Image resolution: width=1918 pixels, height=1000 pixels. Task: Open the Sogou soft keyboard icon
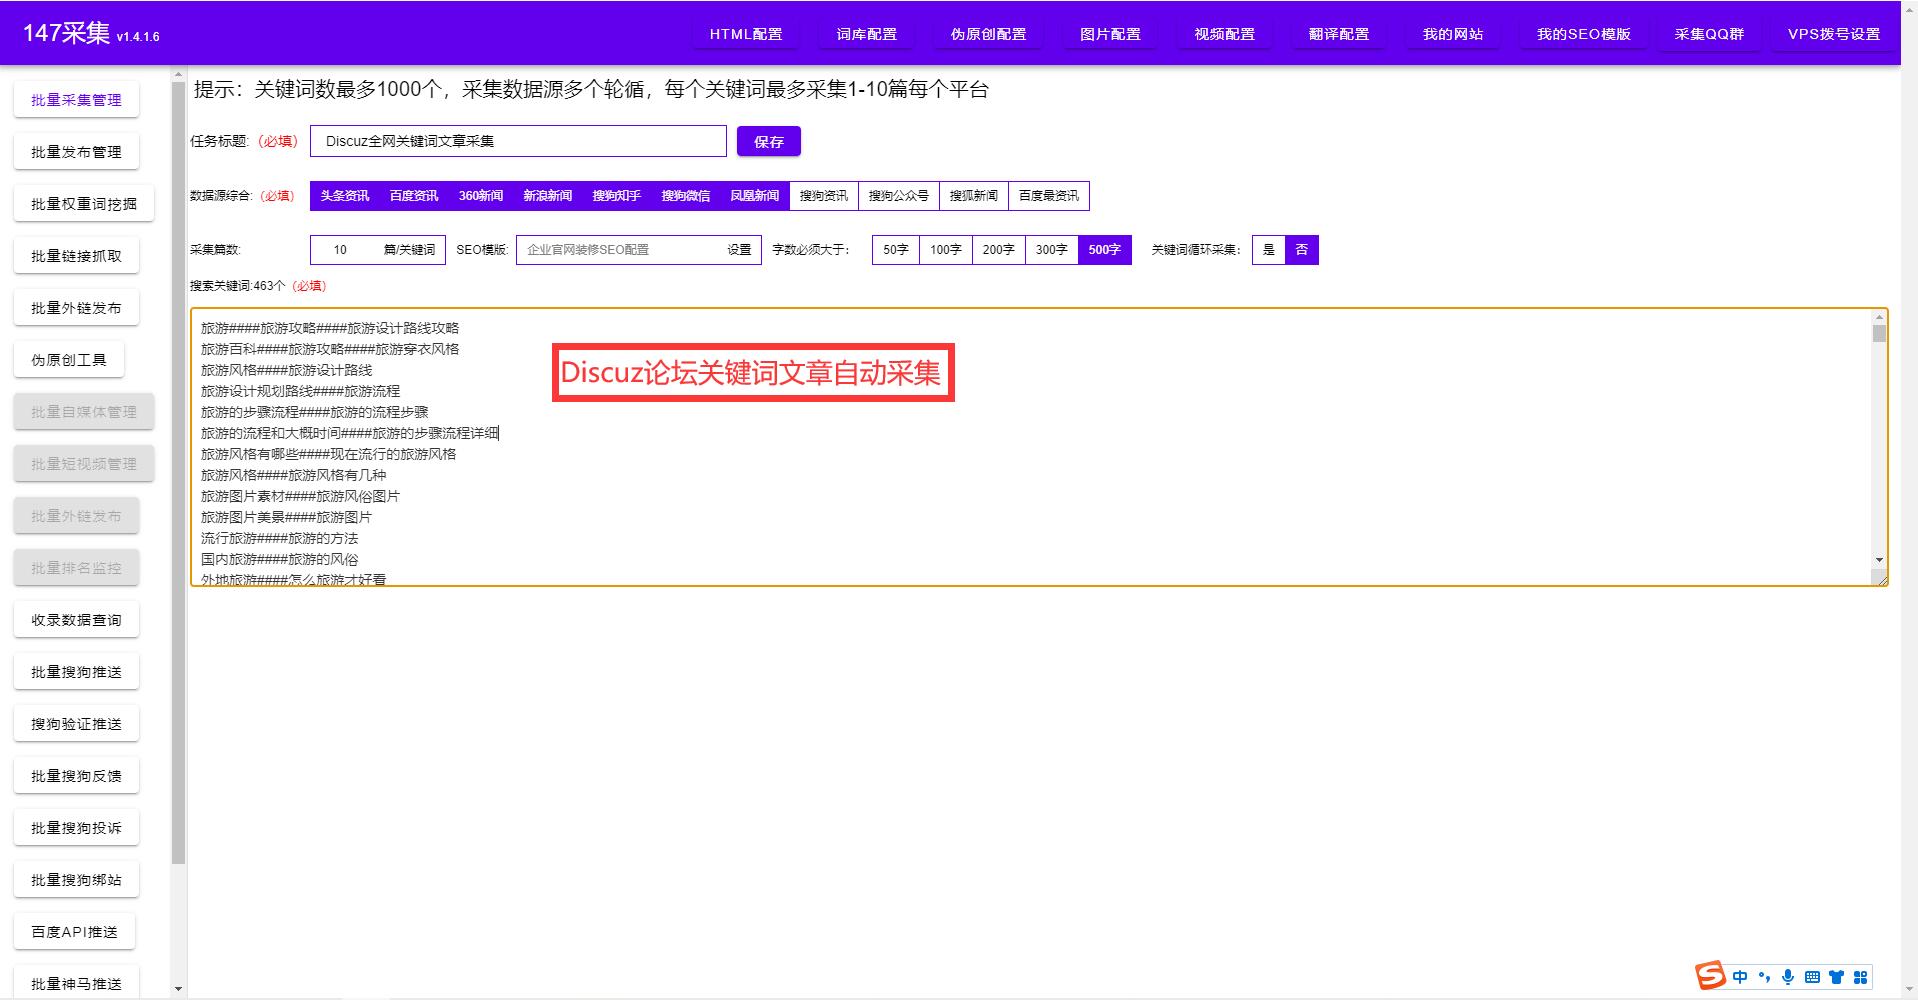(x=1812, y=977)
